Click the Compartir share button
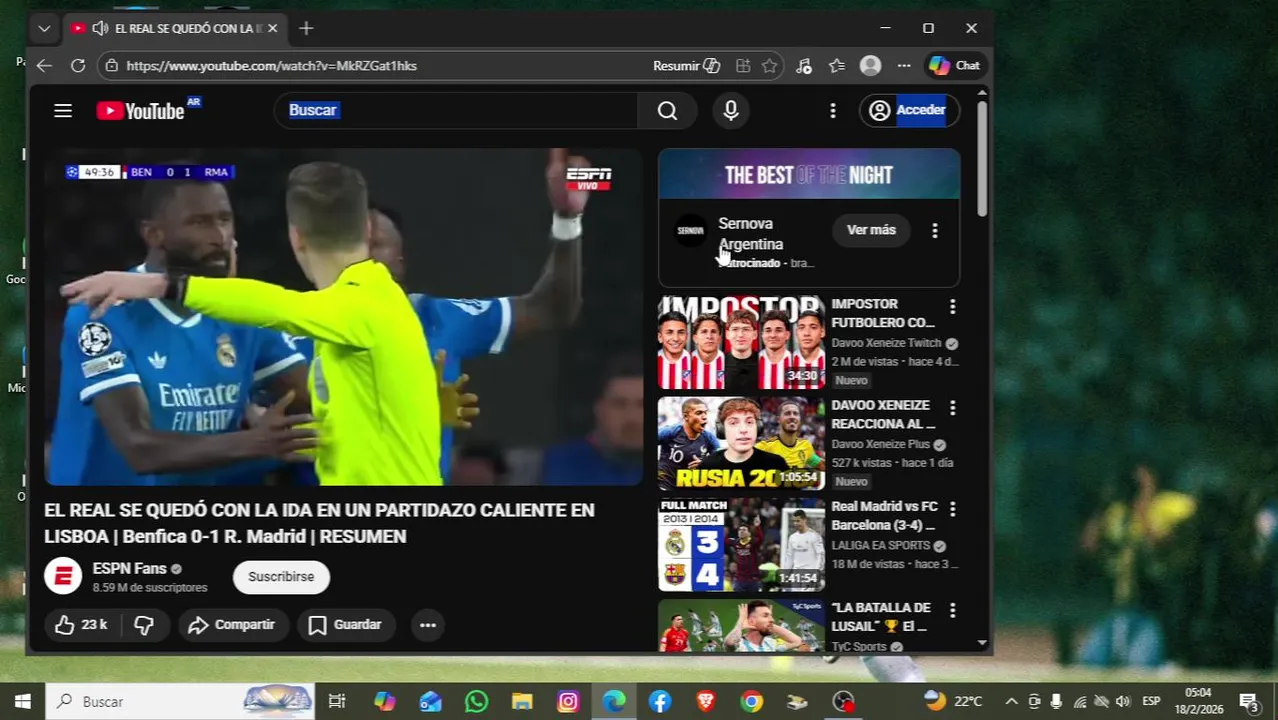The height and width of the screenshot is (720, 1278). click(233, 625)
